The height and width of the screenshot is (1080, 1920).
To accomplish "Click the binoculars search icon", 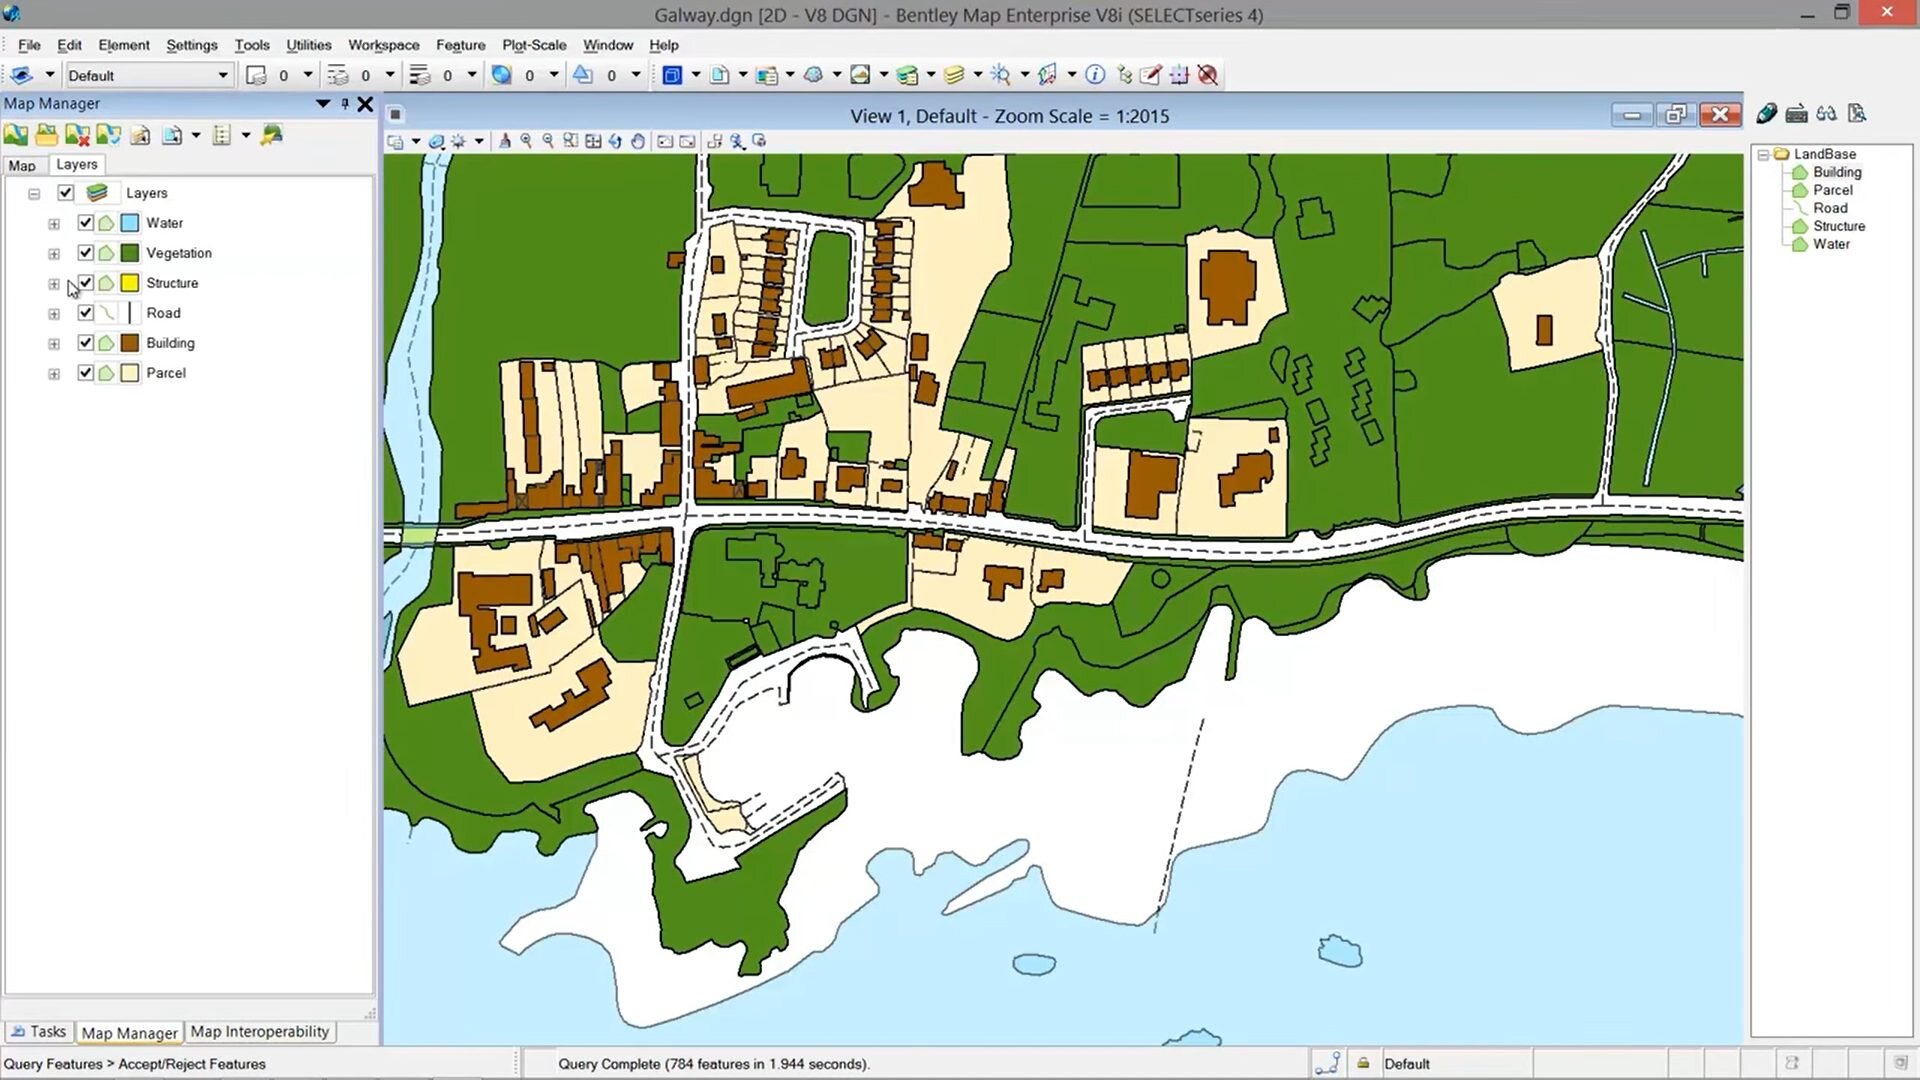I will (x=1826, y=114).
